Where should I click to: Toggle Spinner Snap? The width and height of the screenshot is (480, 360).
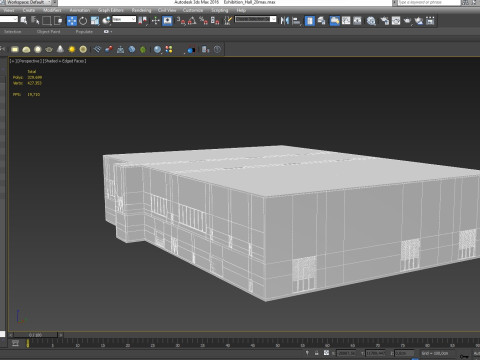pyautogui.click(x=215, y=21)
